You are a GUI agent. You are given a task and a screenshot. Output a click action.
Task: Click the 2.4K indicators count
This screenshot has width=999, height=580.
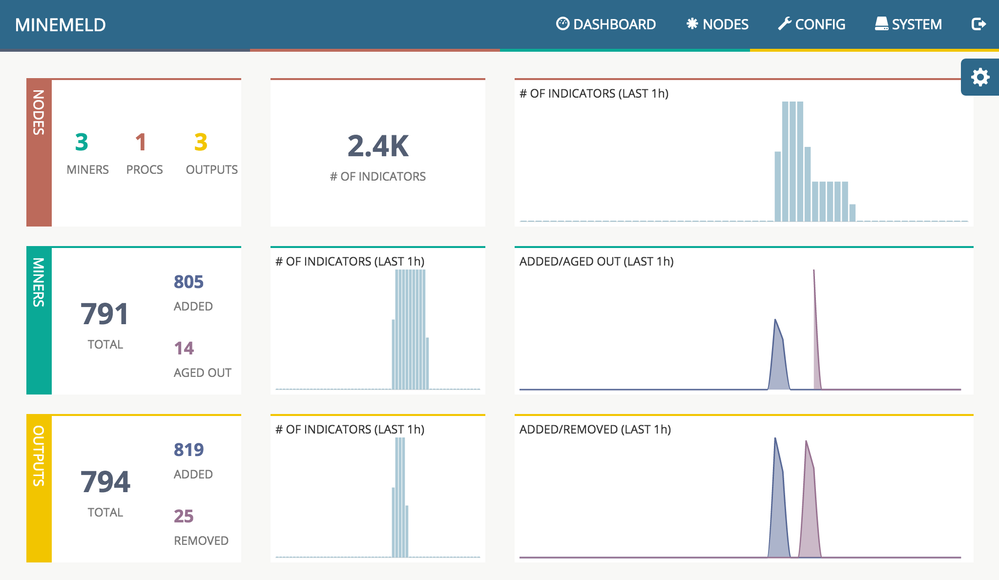pos(377,147)
